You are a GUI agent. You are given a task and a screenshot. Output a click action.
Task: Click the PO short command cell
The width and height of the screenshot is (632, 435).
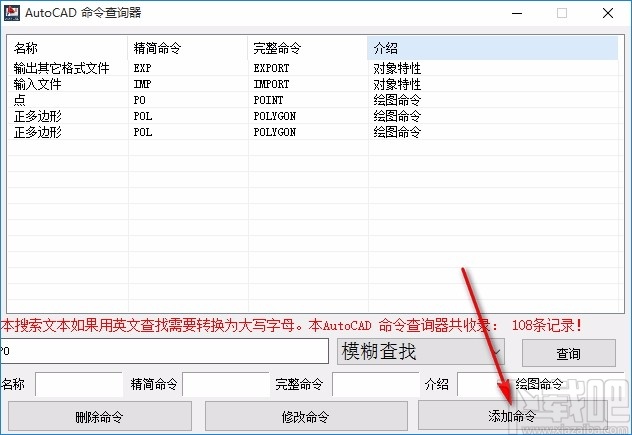139,100
